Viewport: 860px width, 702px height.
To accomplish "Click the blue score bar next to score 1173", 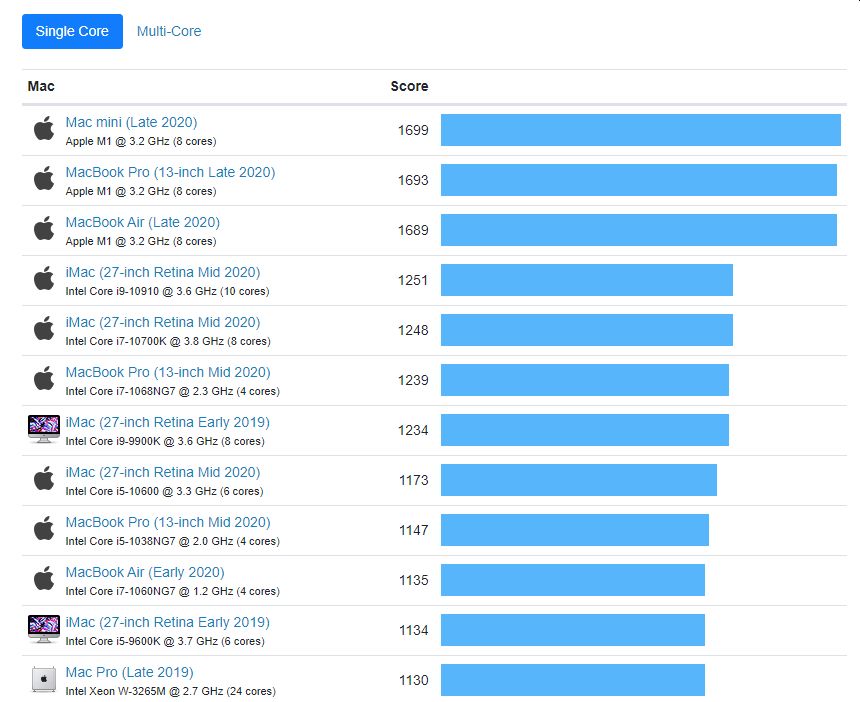I will click(x=579, y=480).
